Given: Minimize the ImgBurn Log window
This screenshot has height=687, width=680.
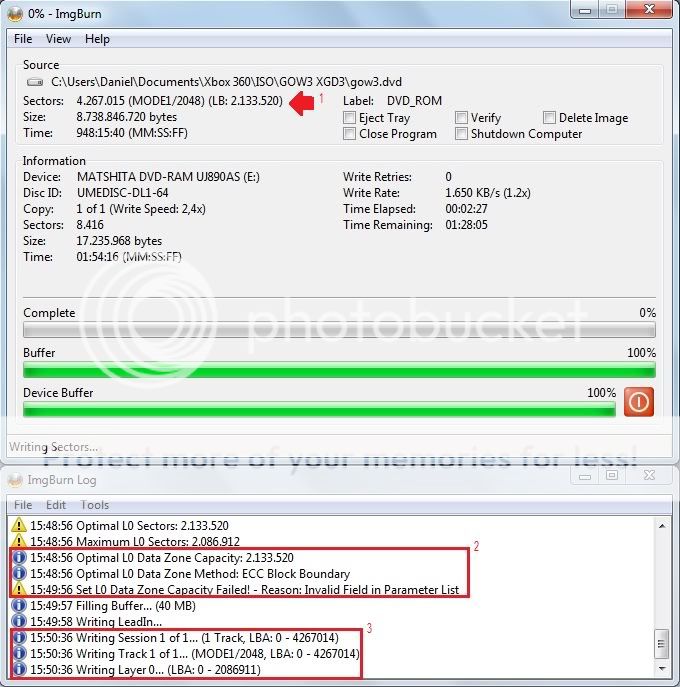Looking at the screenshot, I should (x=585, y=476).
